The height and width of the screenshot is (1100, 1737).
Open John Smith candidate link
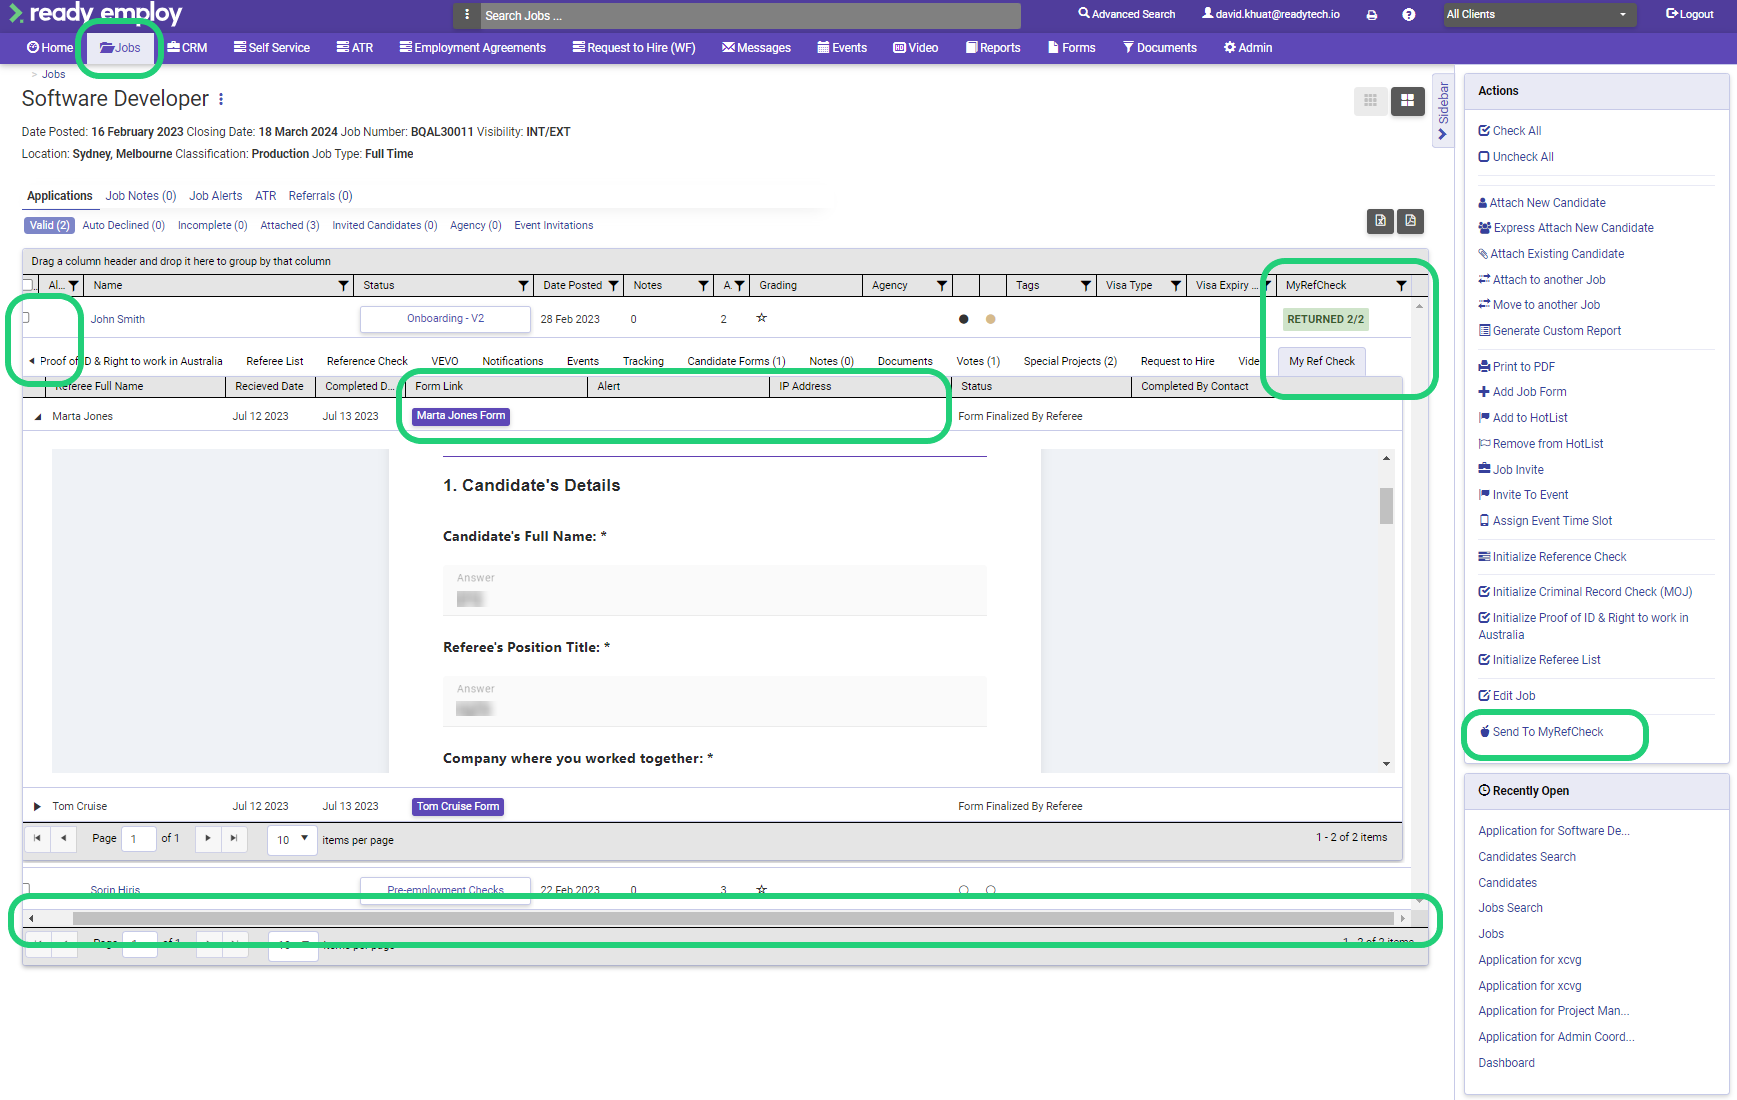118,319
